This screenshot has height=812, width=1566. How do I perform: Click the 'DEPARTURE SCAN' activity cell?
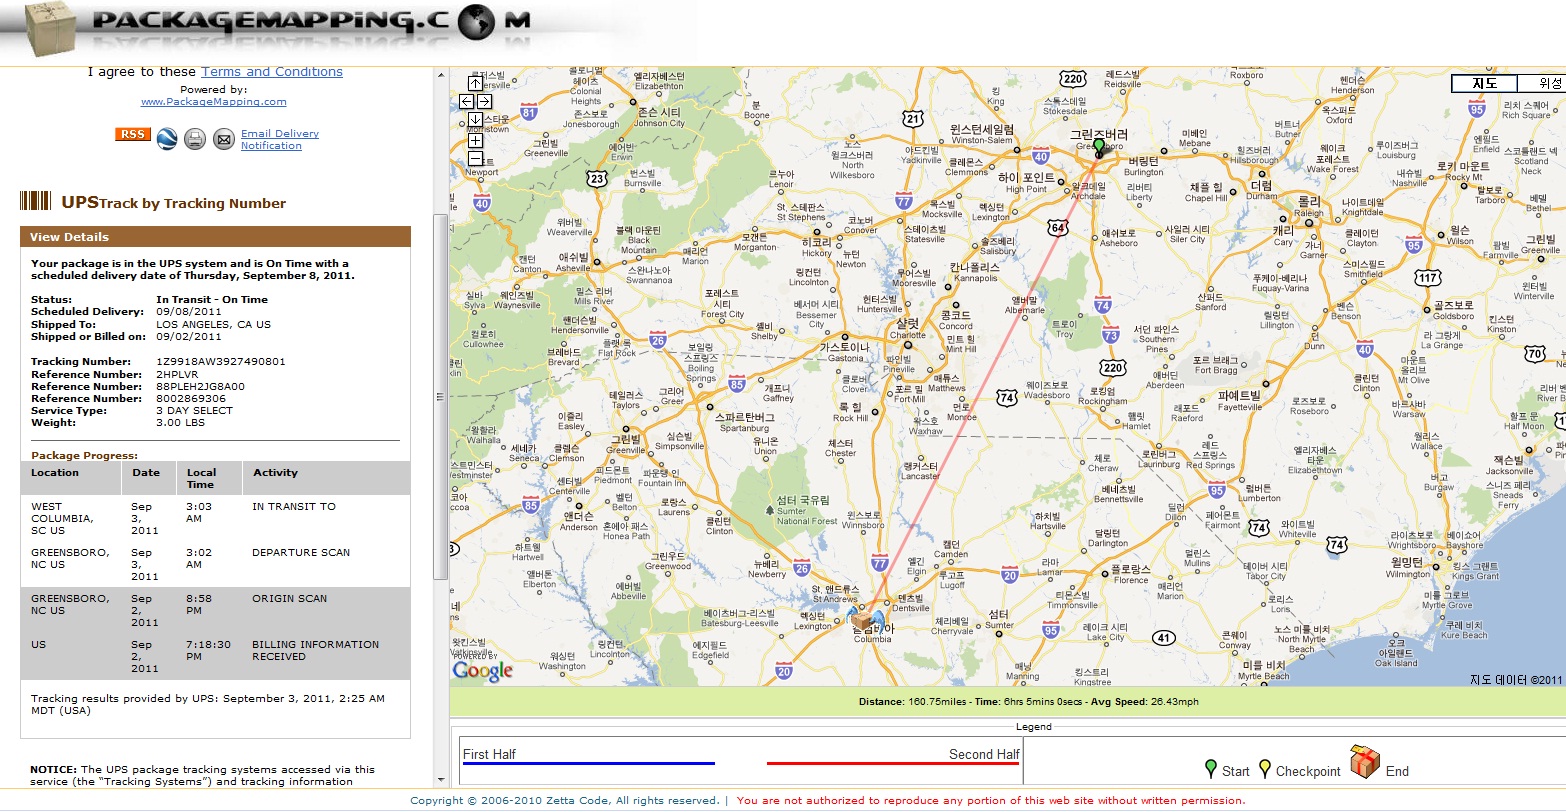[x=301, y=553]
